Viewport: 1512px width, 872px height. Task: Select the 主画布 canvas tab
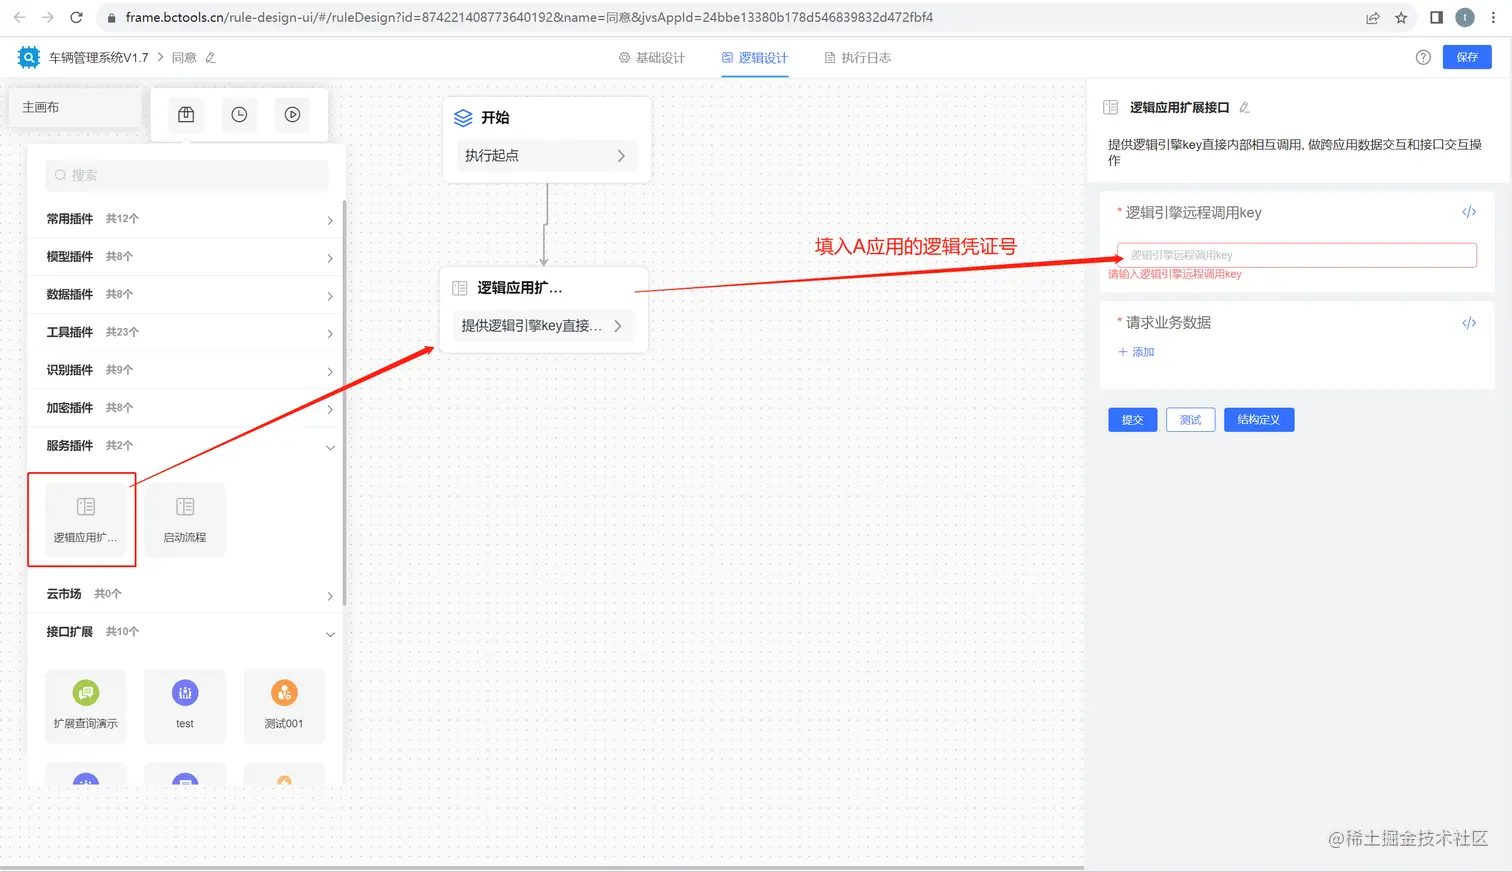(74, 107)
